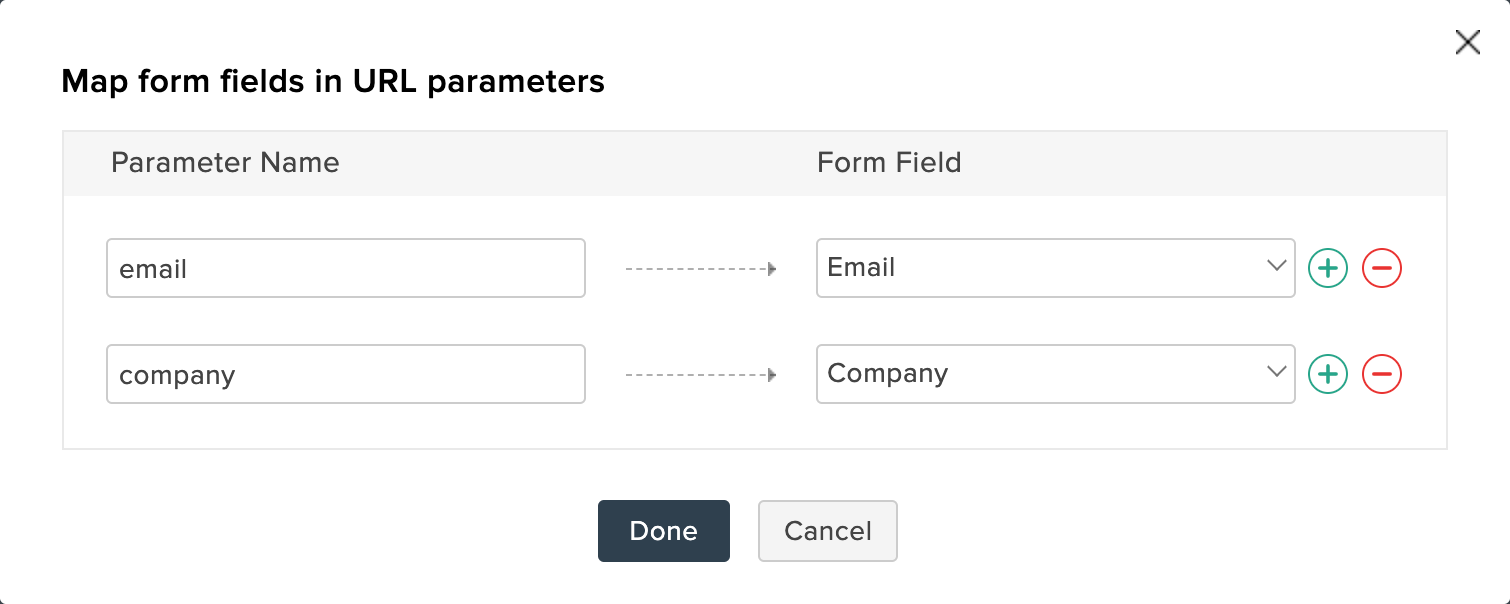
Task: Delete the company parameter mapping row
Action: 1382,374
